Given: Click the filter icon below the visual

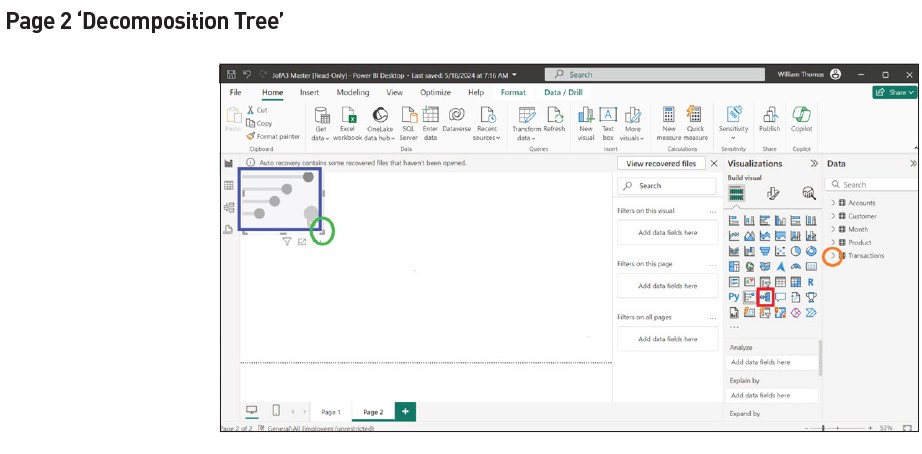Looking at the screenshot, I should [287, 242].
